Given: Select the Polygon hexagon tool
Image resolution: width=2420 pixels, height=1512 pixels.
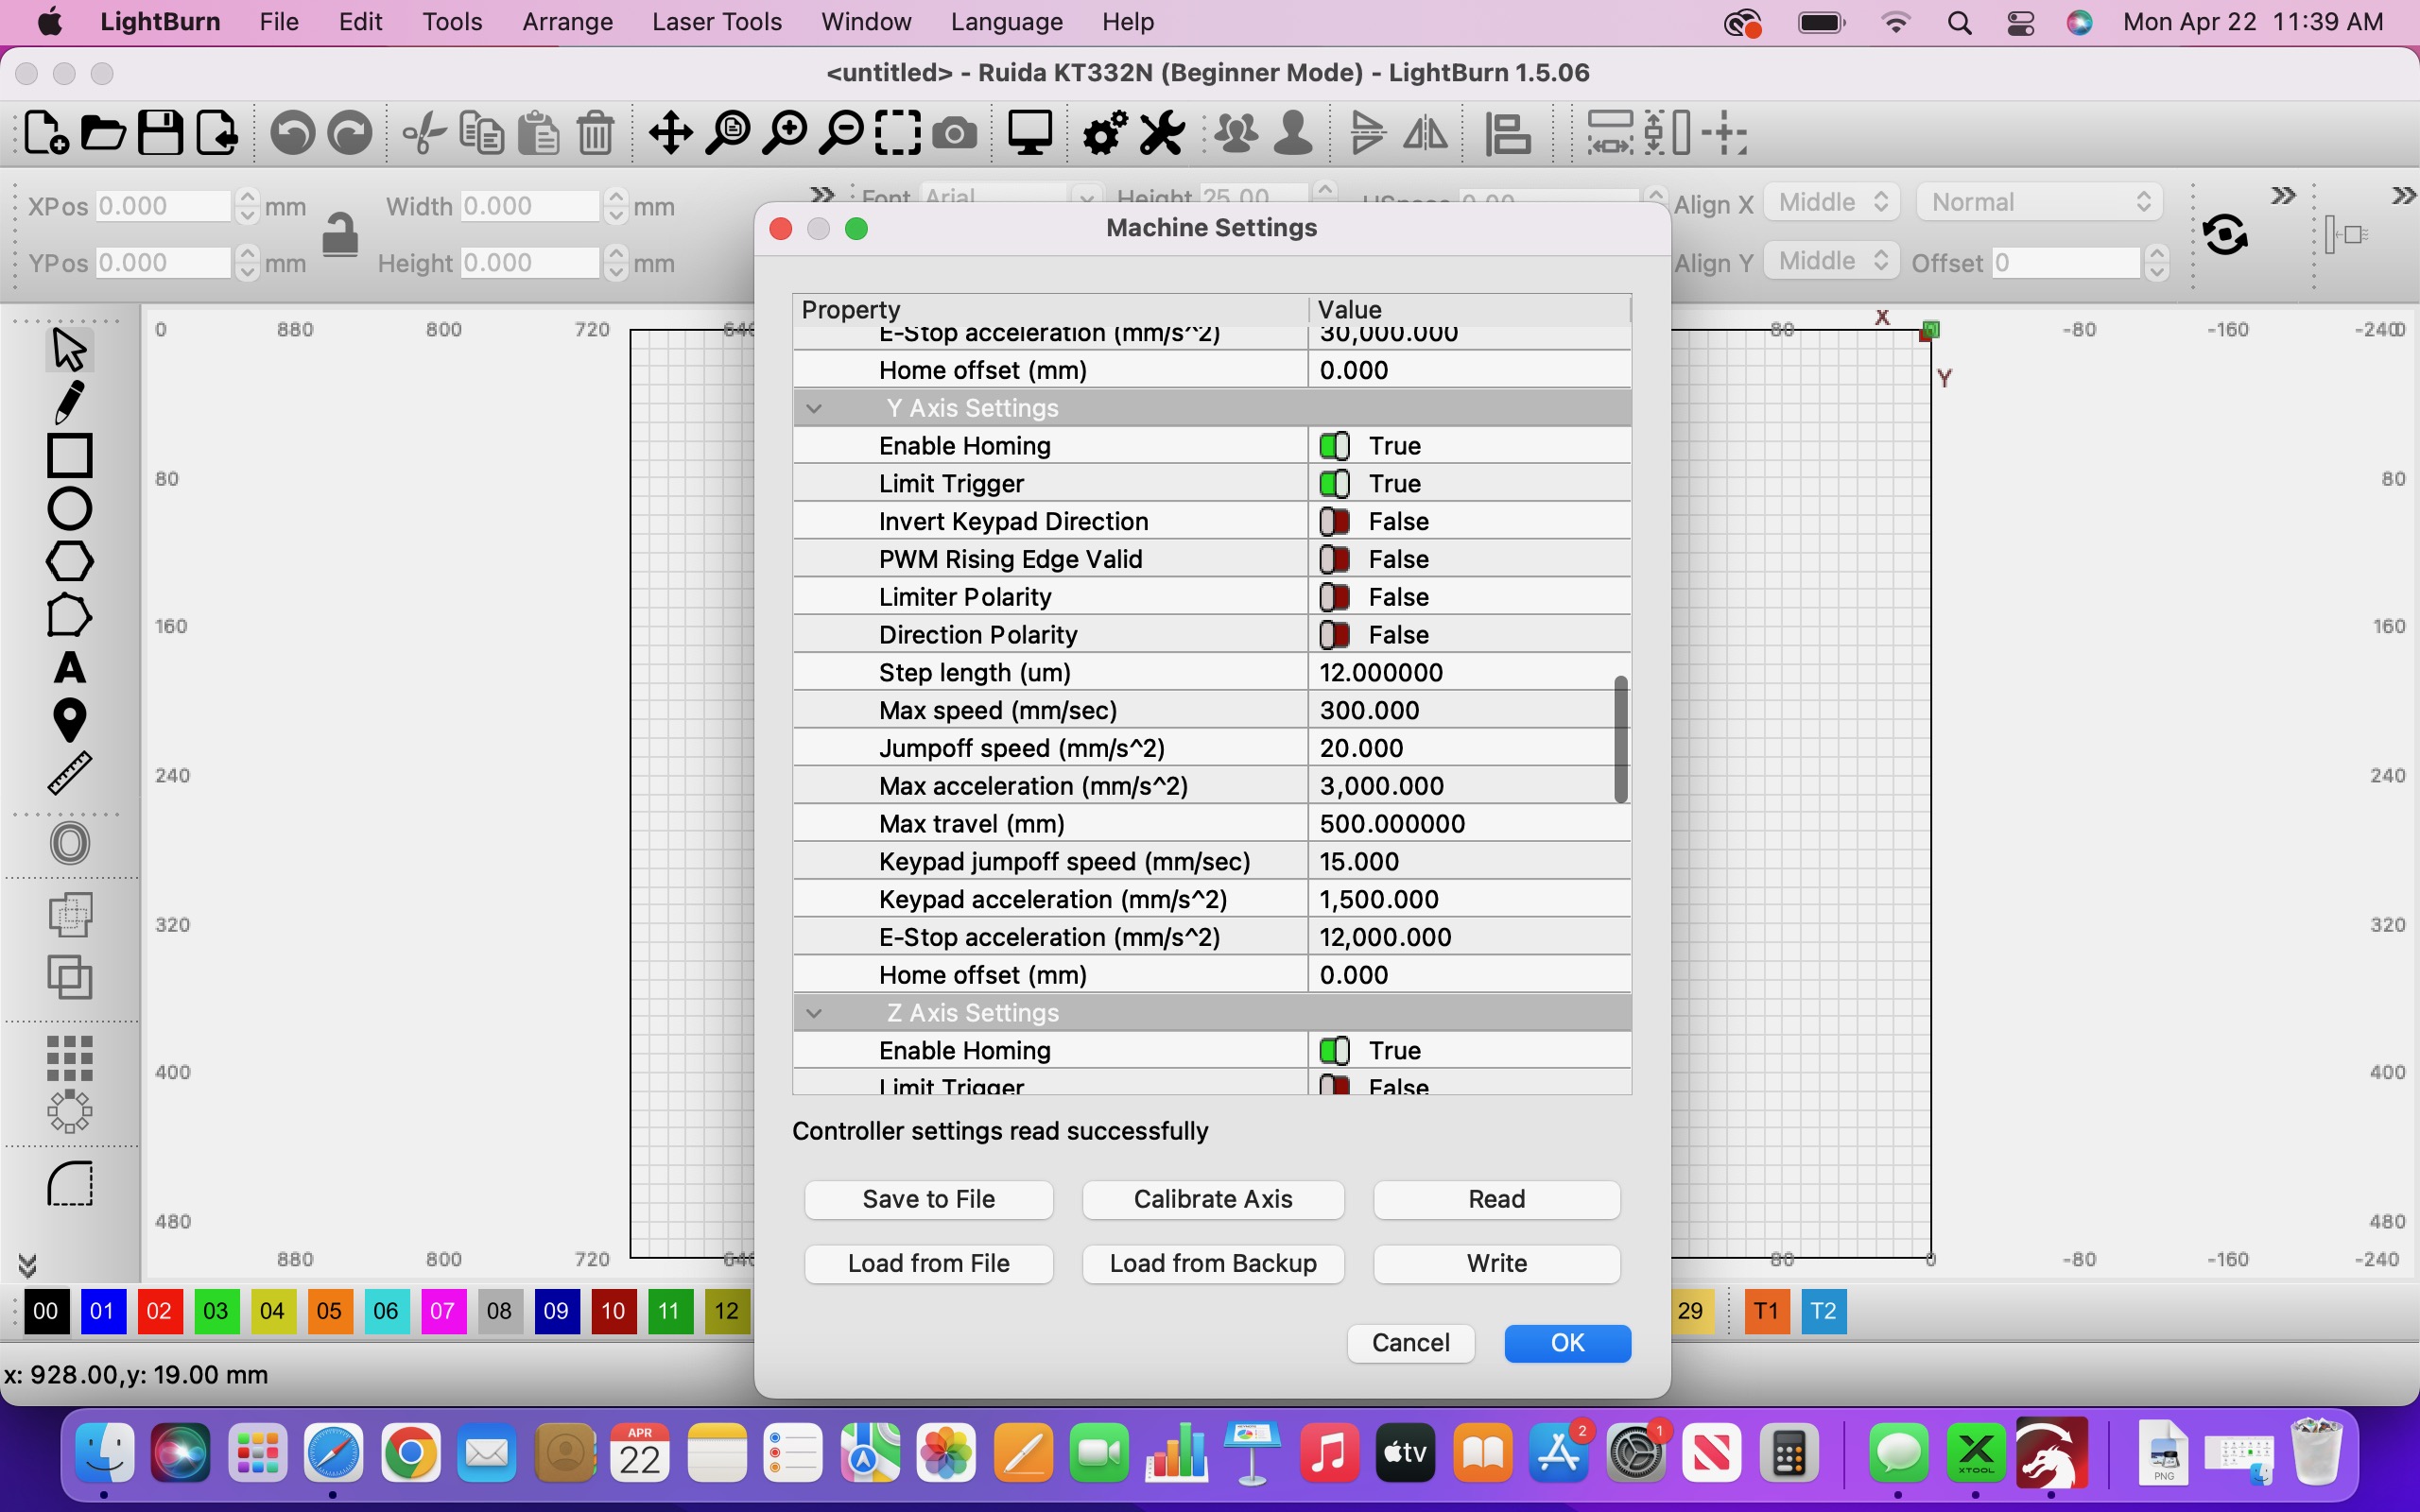Looking at the screenshot, I should (69, 561).
